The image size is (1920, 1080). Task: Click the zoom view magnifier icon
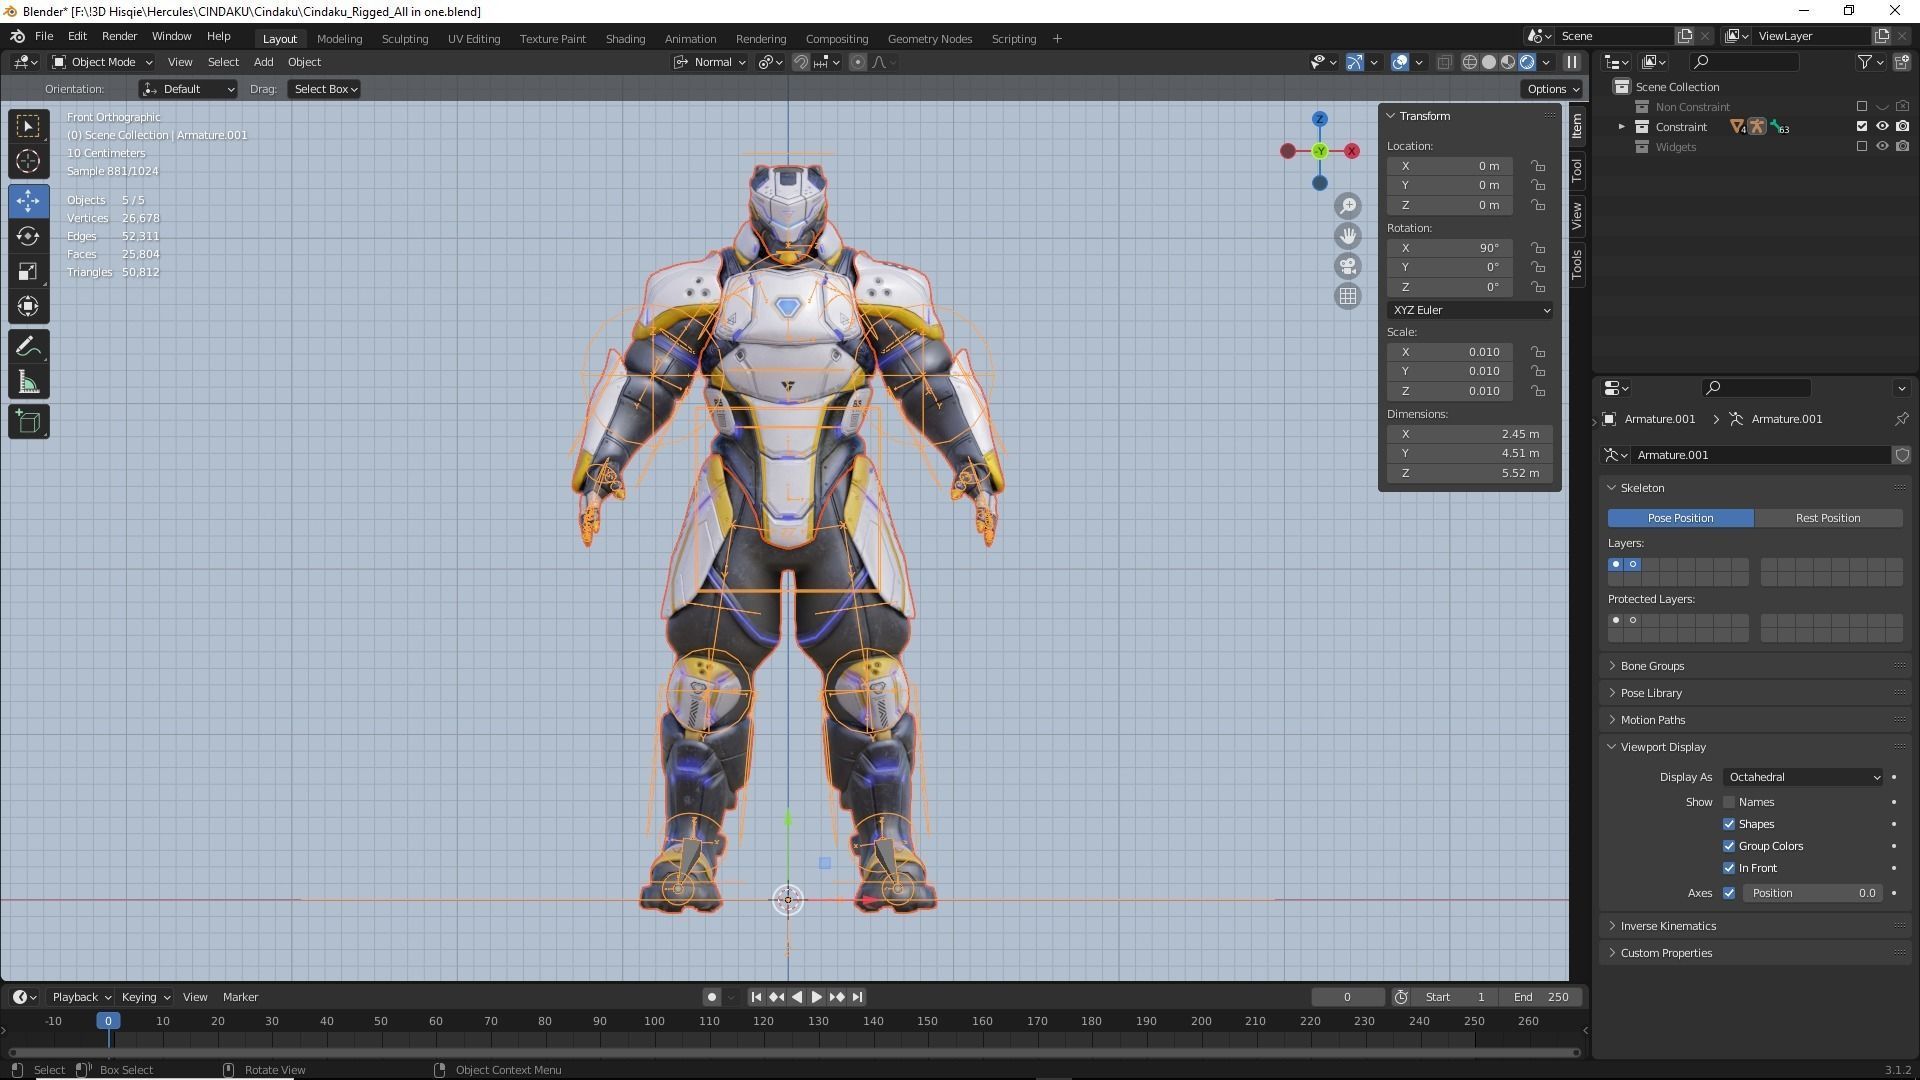[x=1348, y=206]
